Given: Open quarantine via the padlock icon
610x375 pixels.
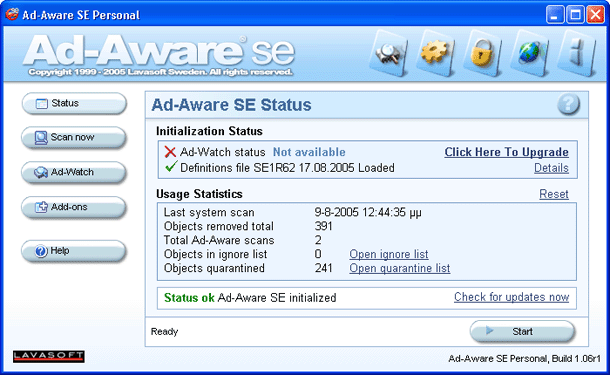Looking at the screenshot, I should click(482, 53).
